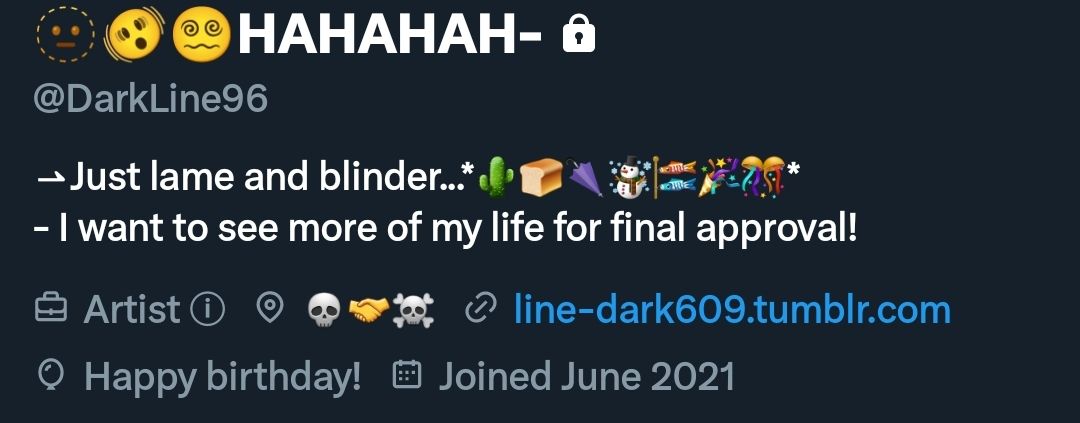Click the Joined June 2021 text
Screen dimensions: 1080x423
pyautogui.click(x=586, y=377)
